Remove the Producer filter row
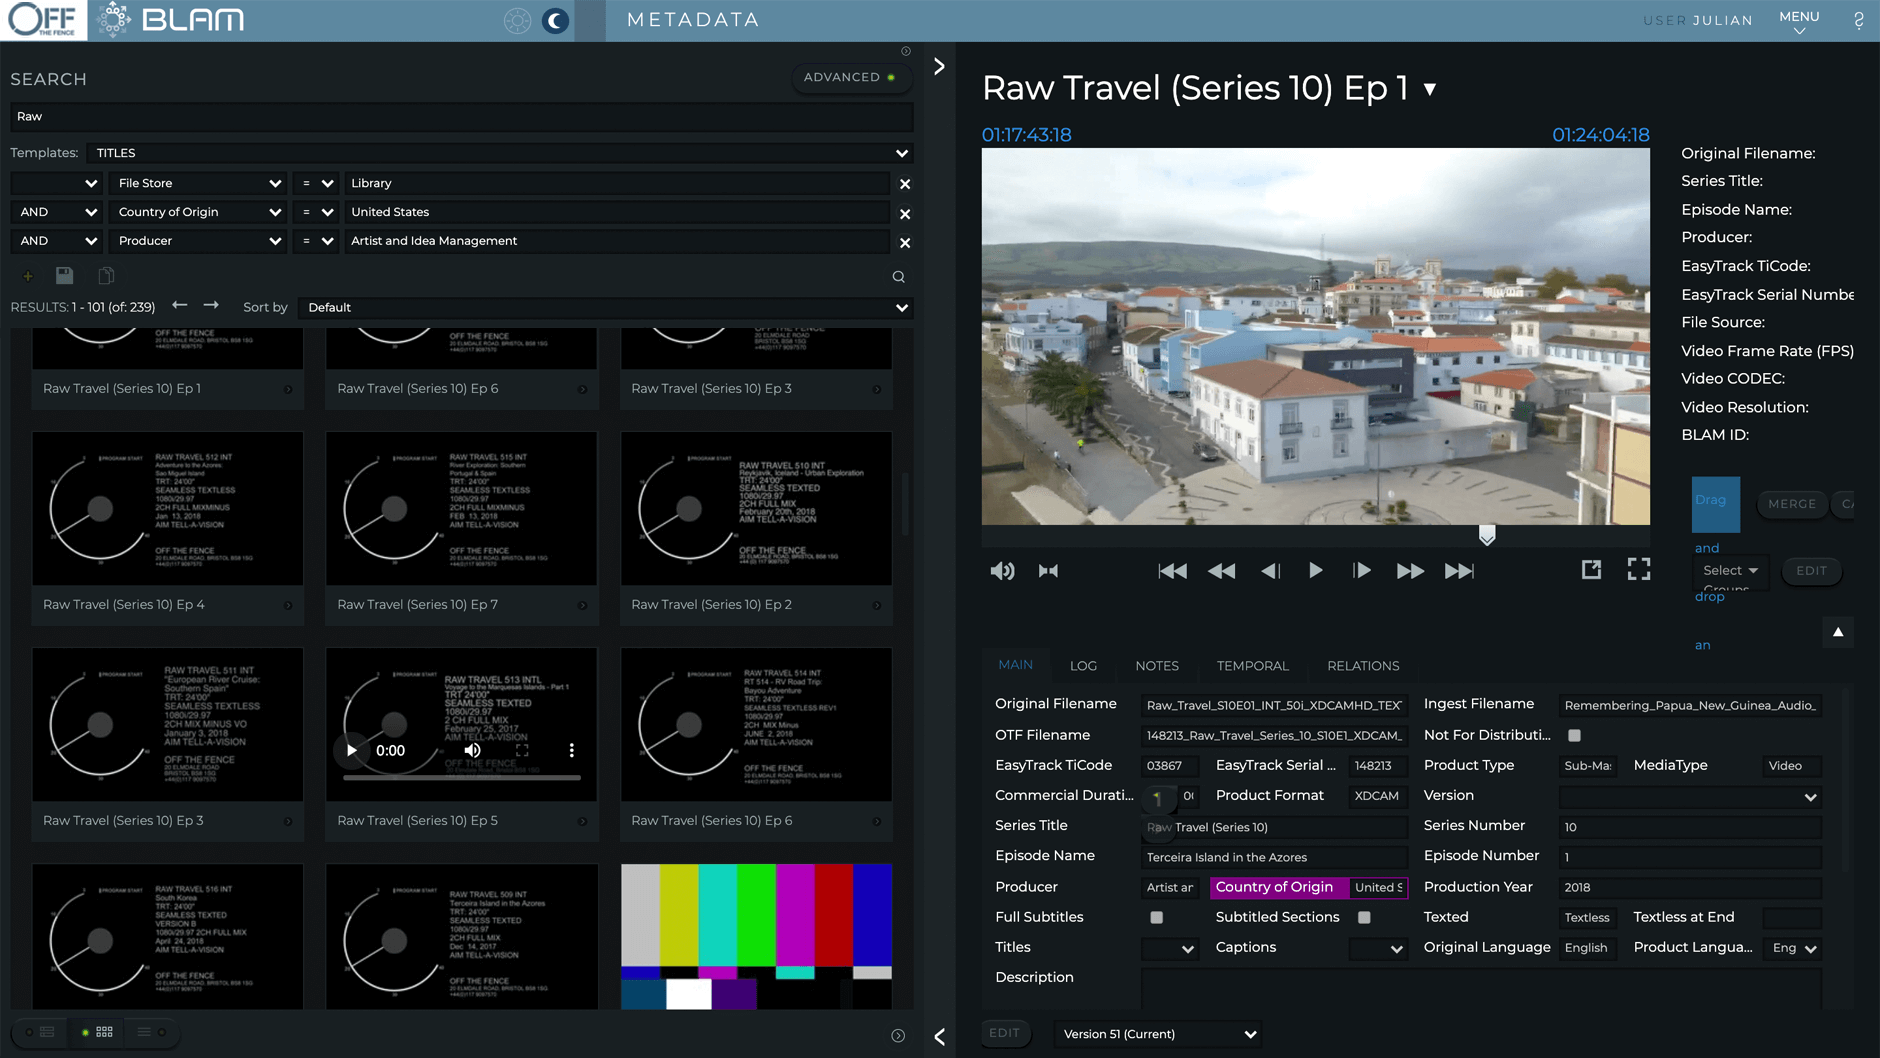The height and width of the screenshot is (1058, 1880). (905, 242)
